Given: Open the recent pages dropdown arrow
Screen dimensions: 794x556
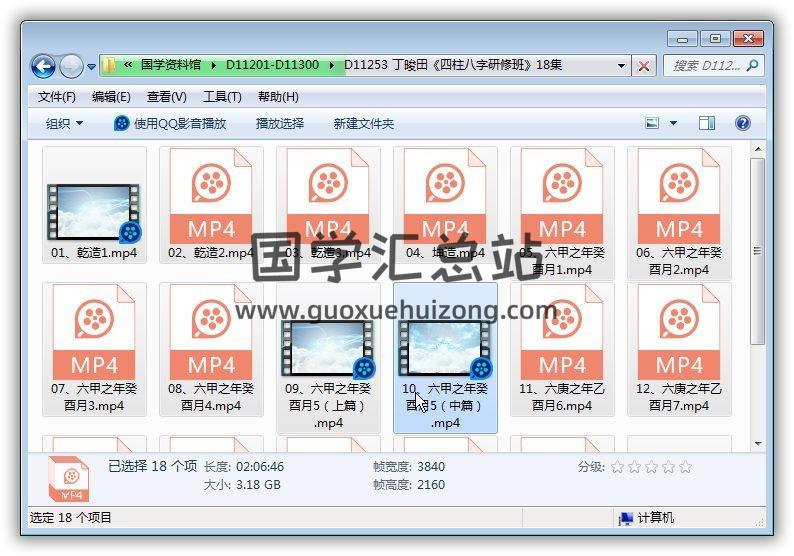Looking at the screenshot, I should tap(92, 67).
